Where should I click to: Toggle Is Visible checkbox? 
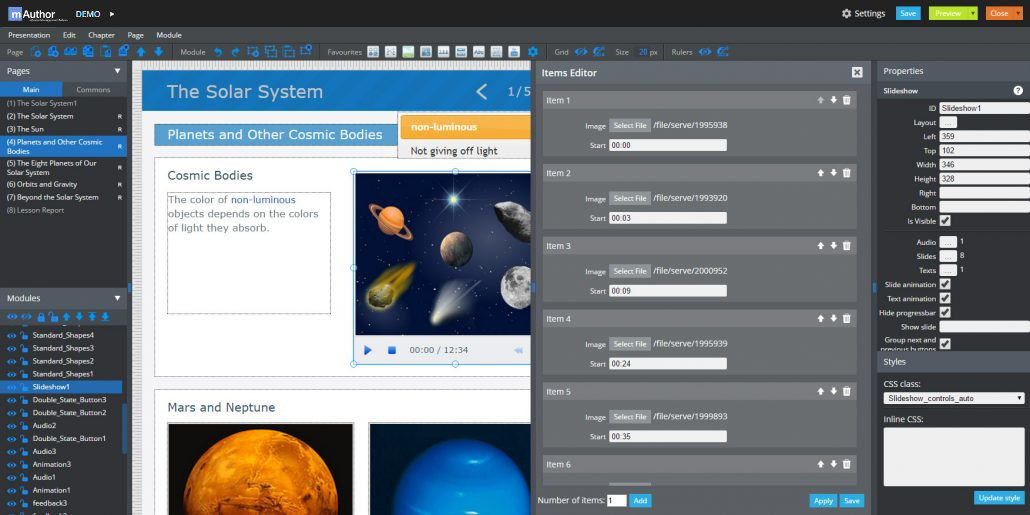[945, 221]
